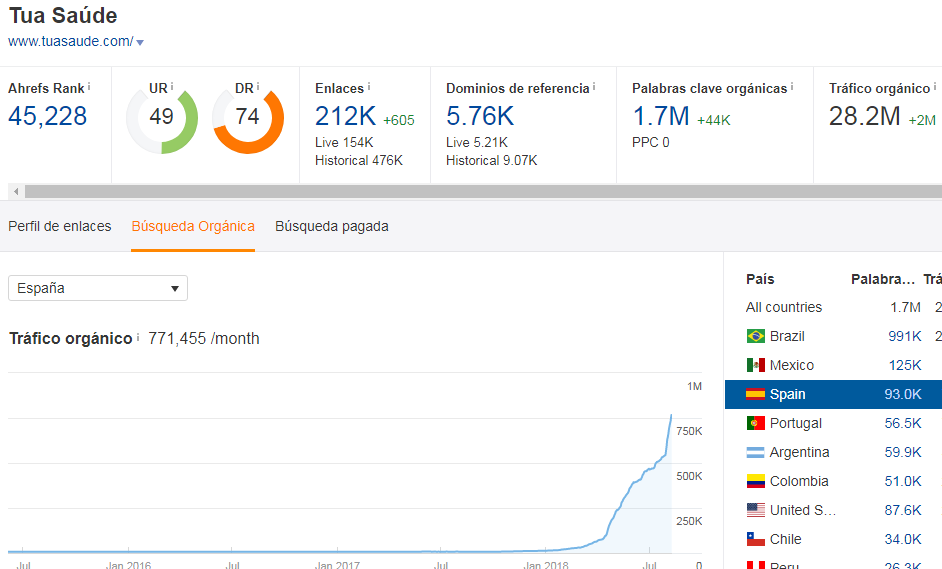Click the DR 74 donut gauge

(248, 117)
